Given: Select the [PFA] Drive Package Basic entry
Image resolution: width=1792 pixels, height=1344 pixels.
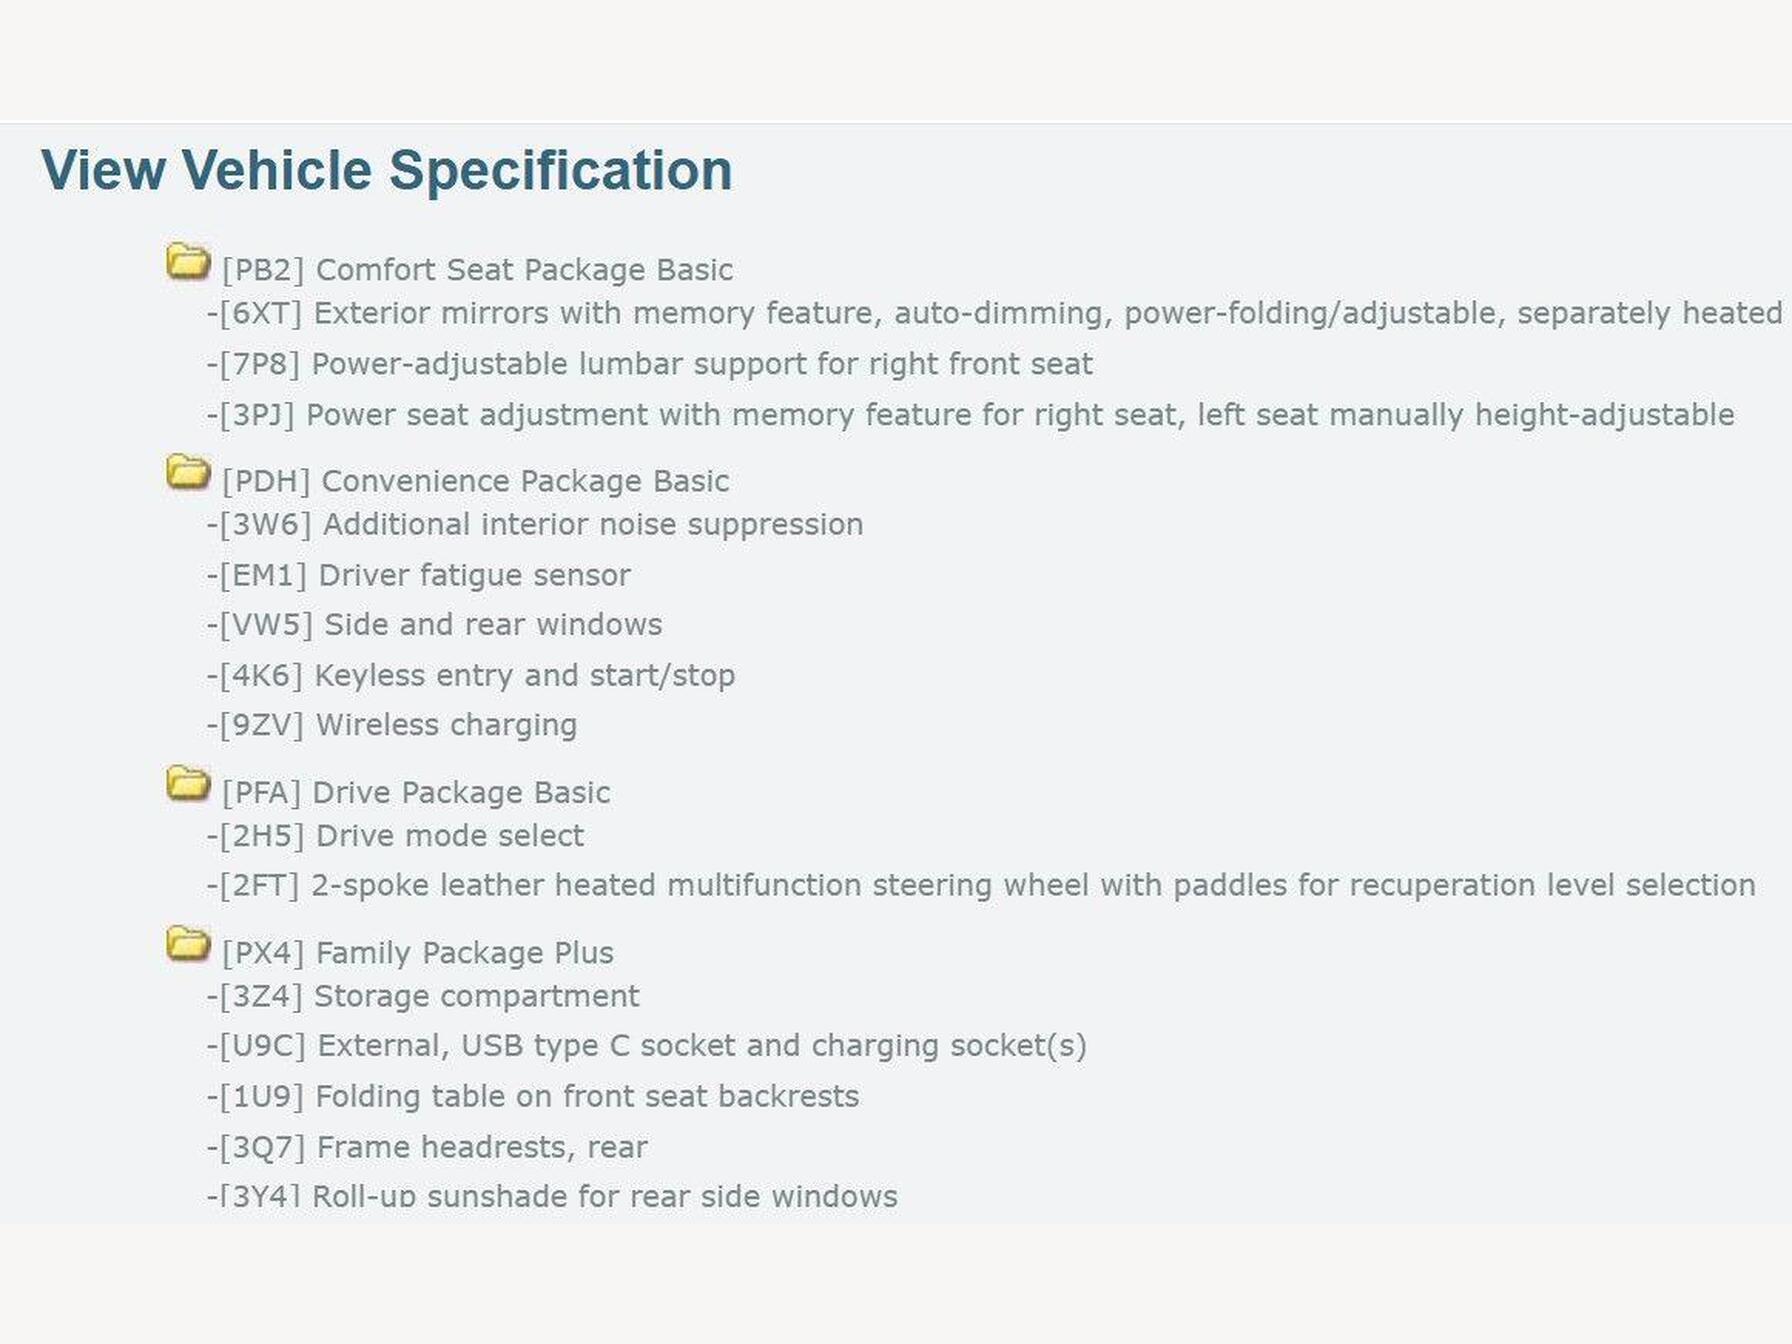Looking at the screenshot, I should [x=416, y=793].
